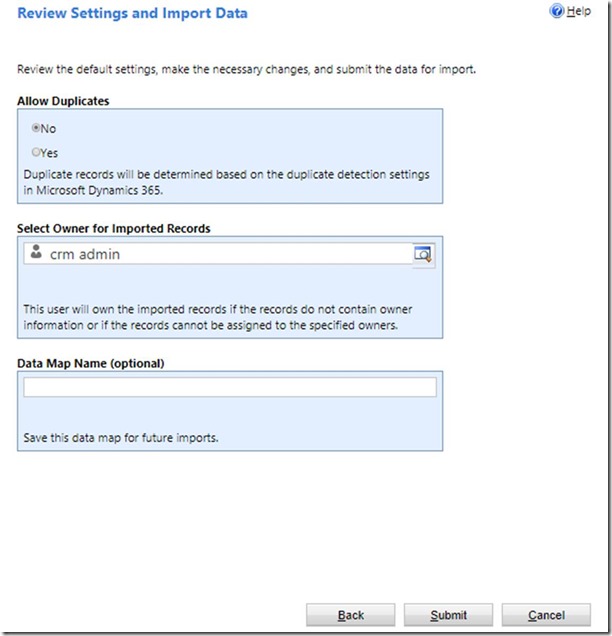This screenshot has width=612, height=636.
Task: Select the No radio button for duplicates
Action: 37,129
